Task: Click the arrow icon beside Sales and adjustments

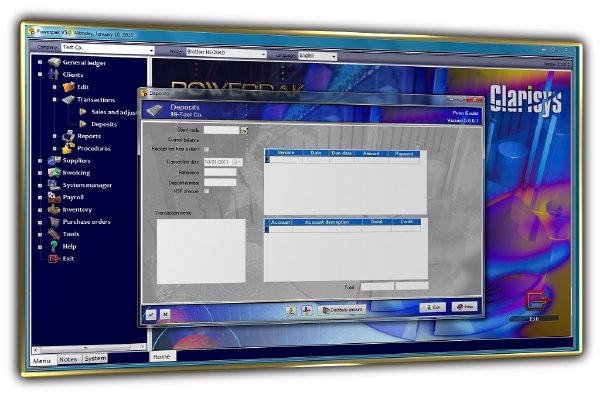Action: point(83,112)
